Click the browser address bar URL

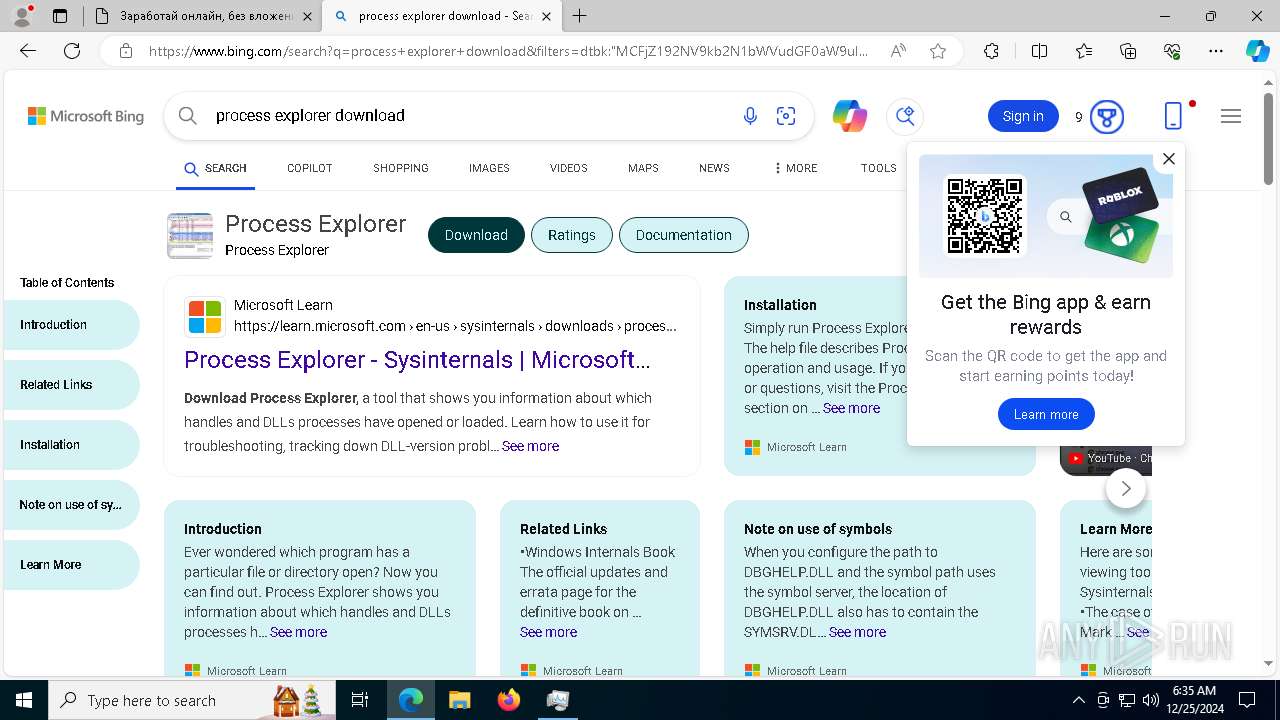[509, 51]
